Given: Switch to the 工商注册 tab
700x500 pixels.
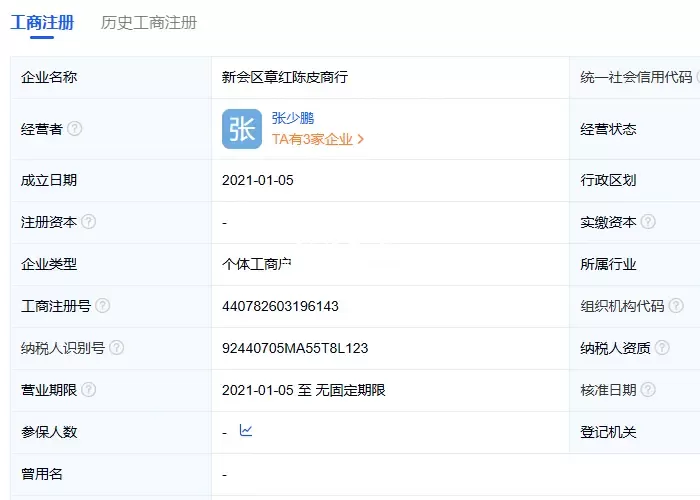Looking at the screenshot, I should 42,22.
